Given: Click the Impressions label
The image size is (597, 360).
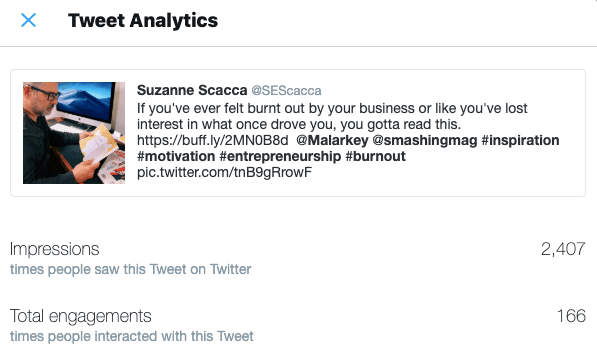Looking at the screenshot, I should click(54, 249).
